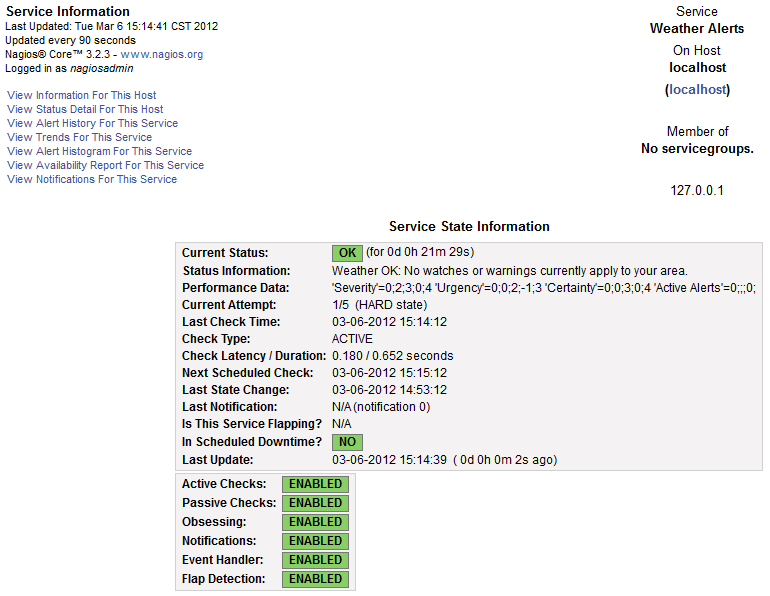Image resolution: width=770 pixels, height=596 pixels.
Task: Open View Alert Histogram For This Service
Action: (x=99, y=152)
